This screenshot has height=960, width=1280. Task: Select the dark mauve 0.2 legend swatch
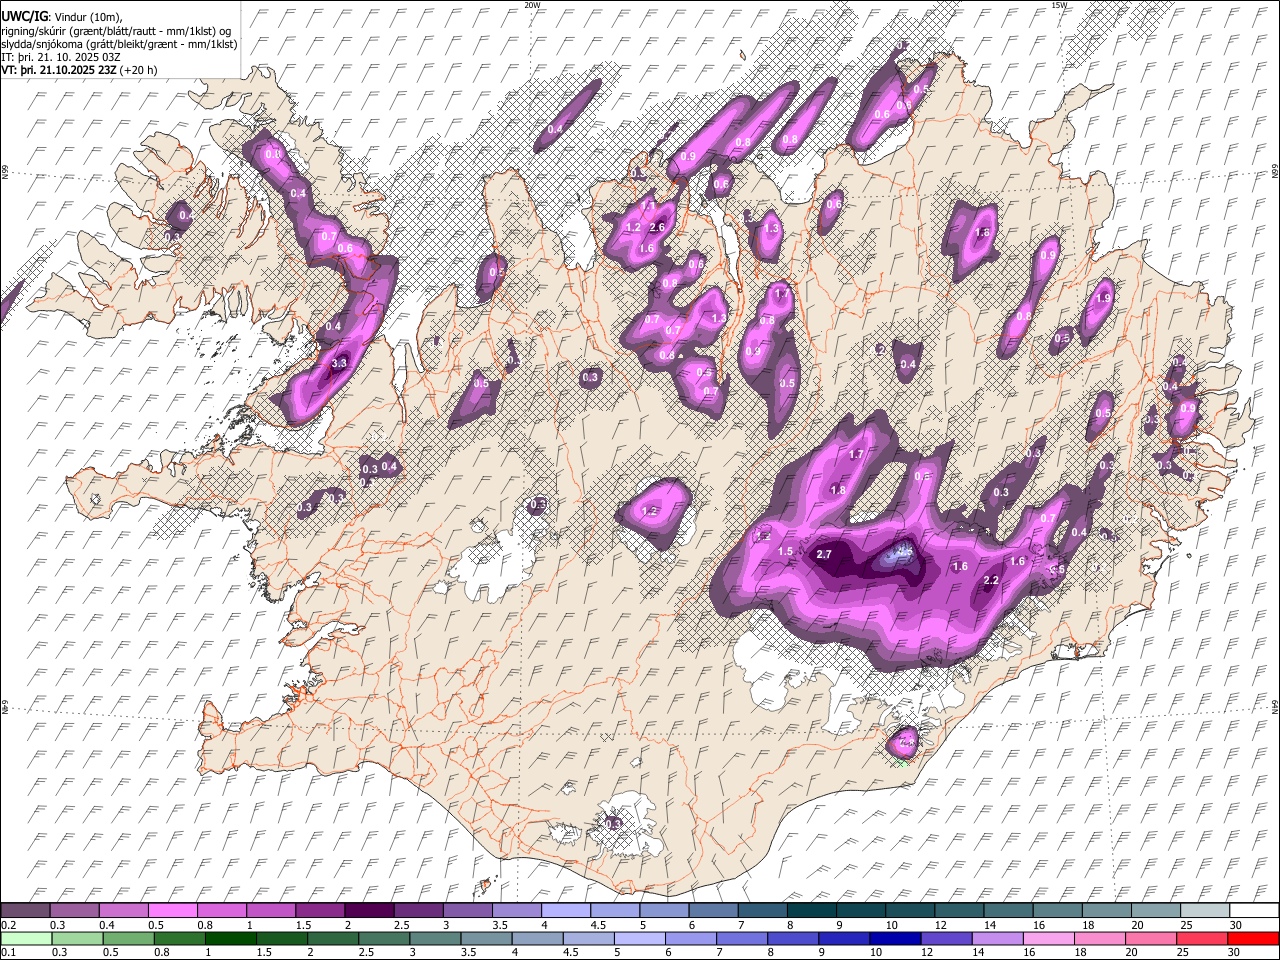(x=25, y=911)
